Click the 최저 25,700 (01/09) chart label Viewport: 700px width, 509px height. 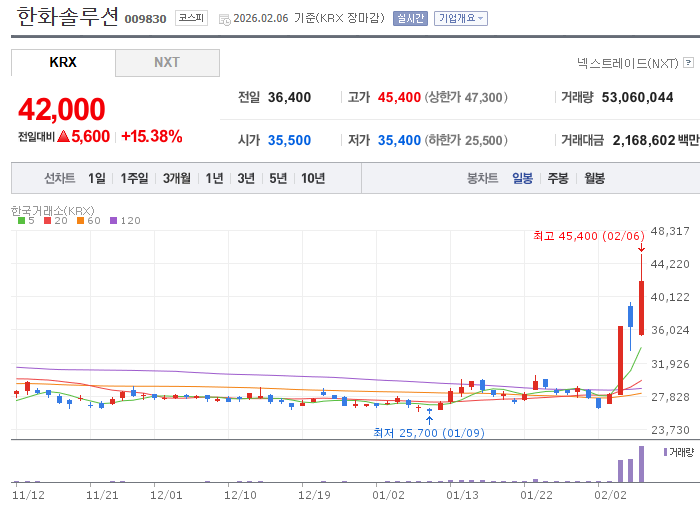[x=429, y=433]
